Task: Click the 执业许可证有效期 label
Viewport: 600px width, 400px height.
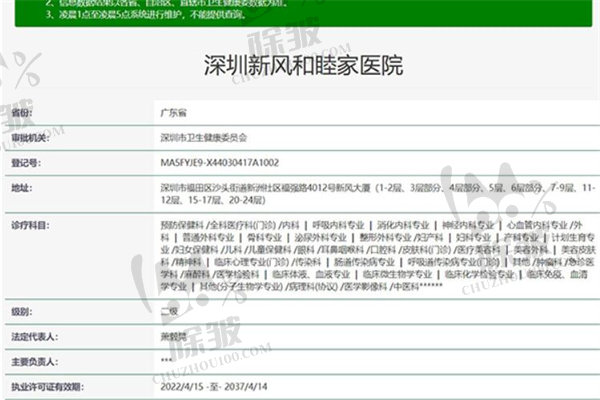Action: (x=47, y=387)
